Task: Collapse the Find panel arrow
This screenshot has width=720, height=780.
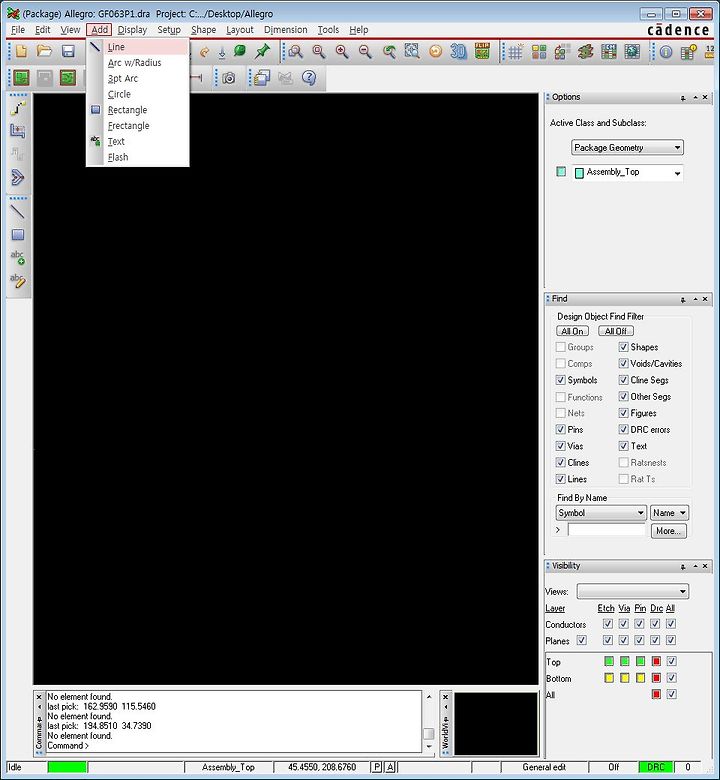Action: click(695, 299)
